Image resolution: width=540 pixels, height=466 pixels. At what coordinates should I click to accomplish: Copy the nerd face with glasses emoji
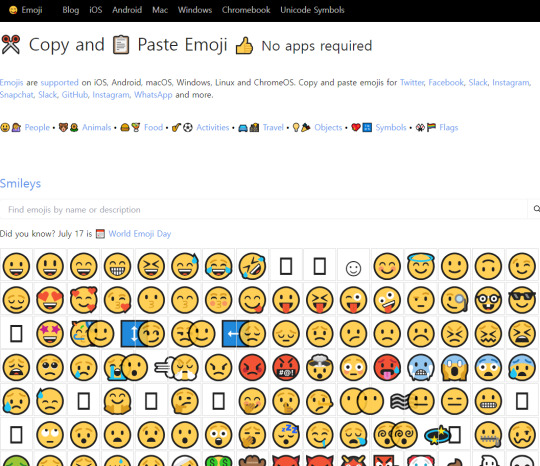[489, 300]
